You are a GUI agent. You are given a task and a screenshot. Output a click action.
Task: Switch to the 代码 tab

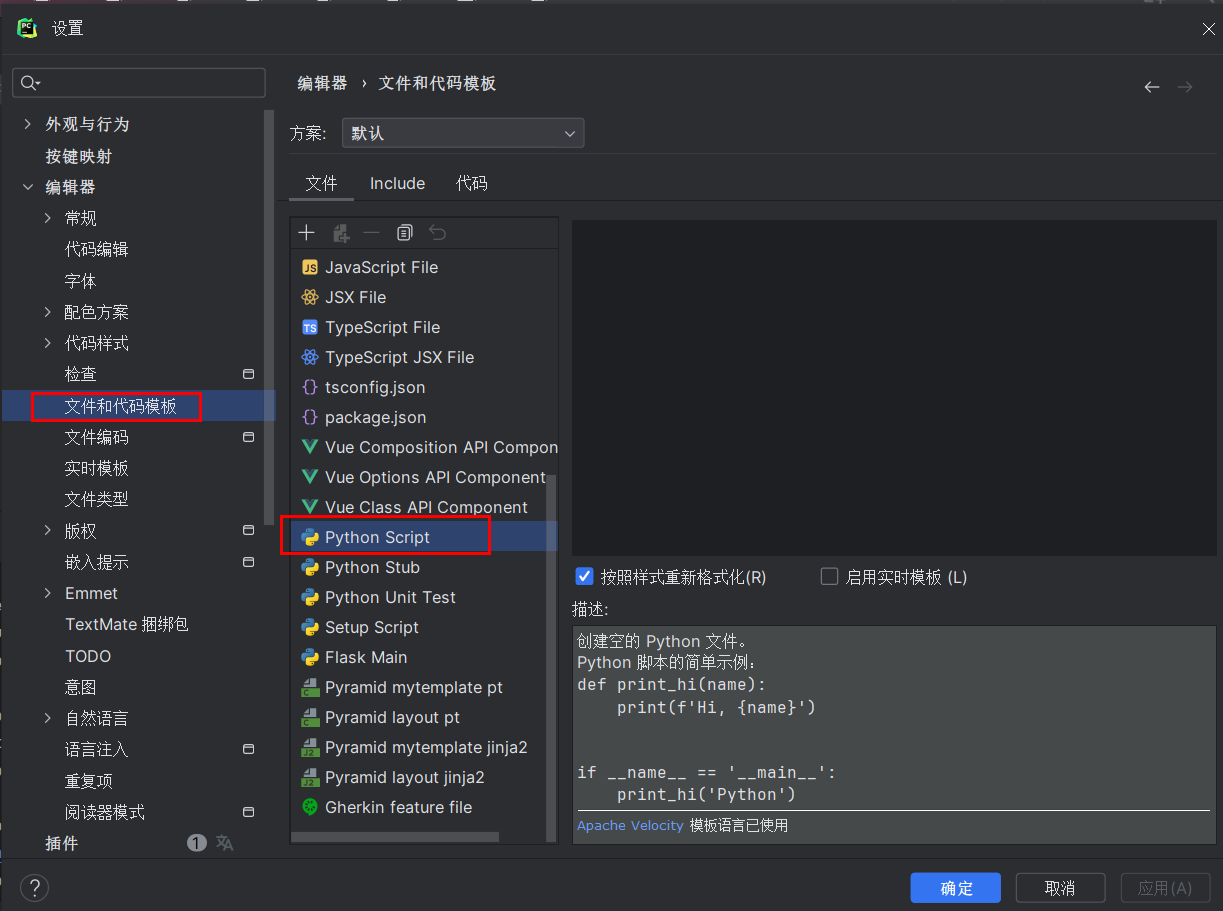coord(472,183)
